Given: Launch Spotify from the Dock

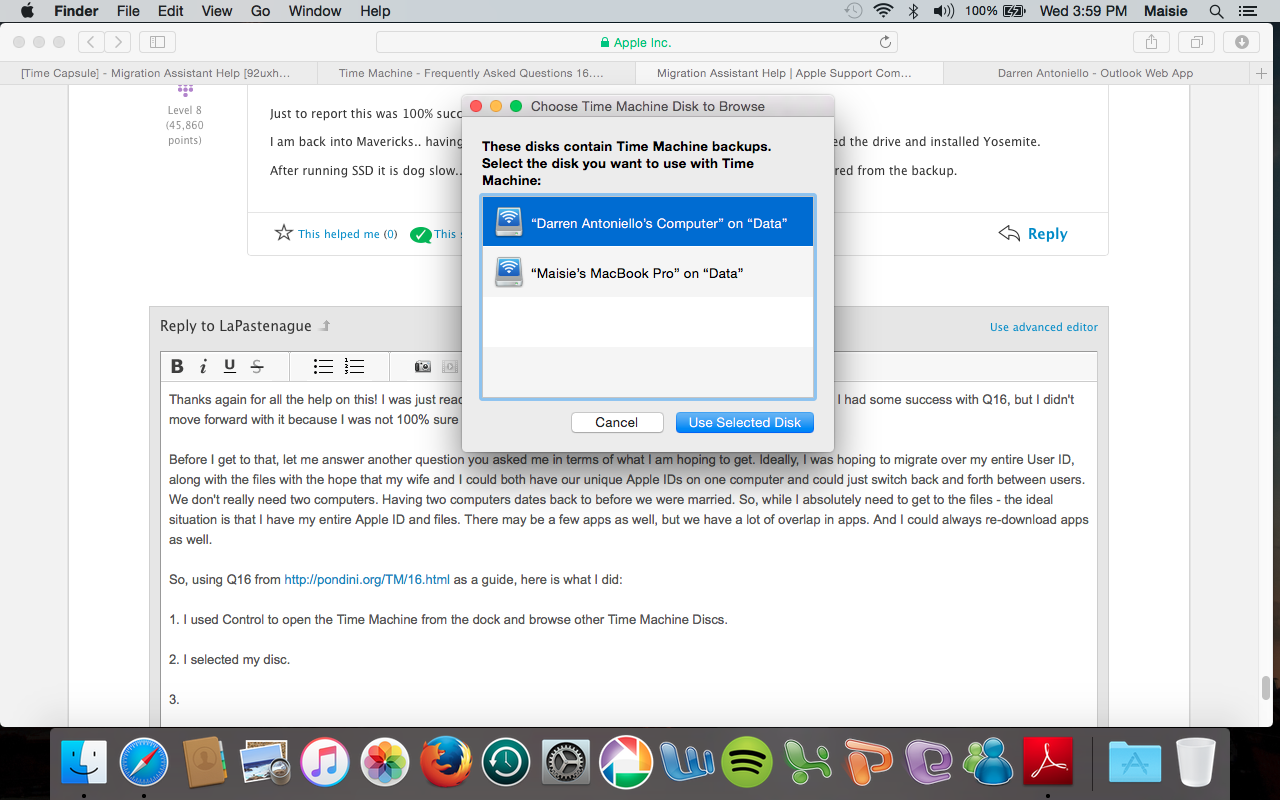Looking at the screenshot, I should click(x=747, y=763).
